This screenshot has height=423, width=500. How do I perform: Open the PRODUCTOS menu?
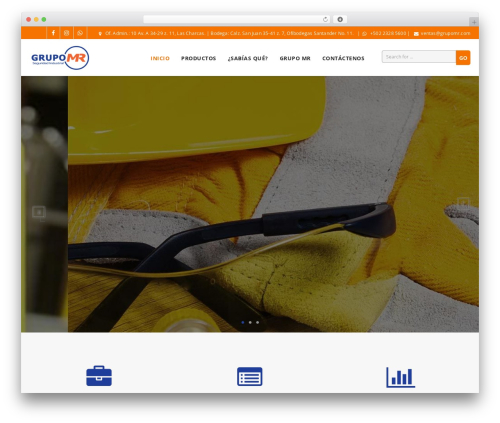[199, 58]
